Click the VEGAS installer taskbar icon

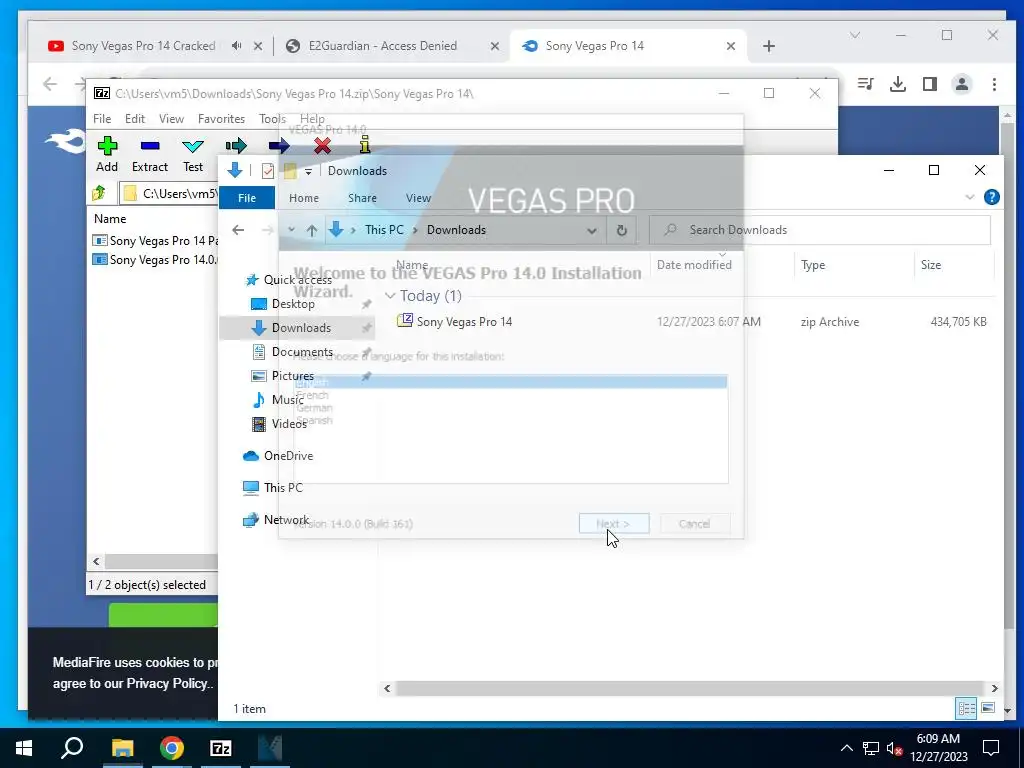270,748
